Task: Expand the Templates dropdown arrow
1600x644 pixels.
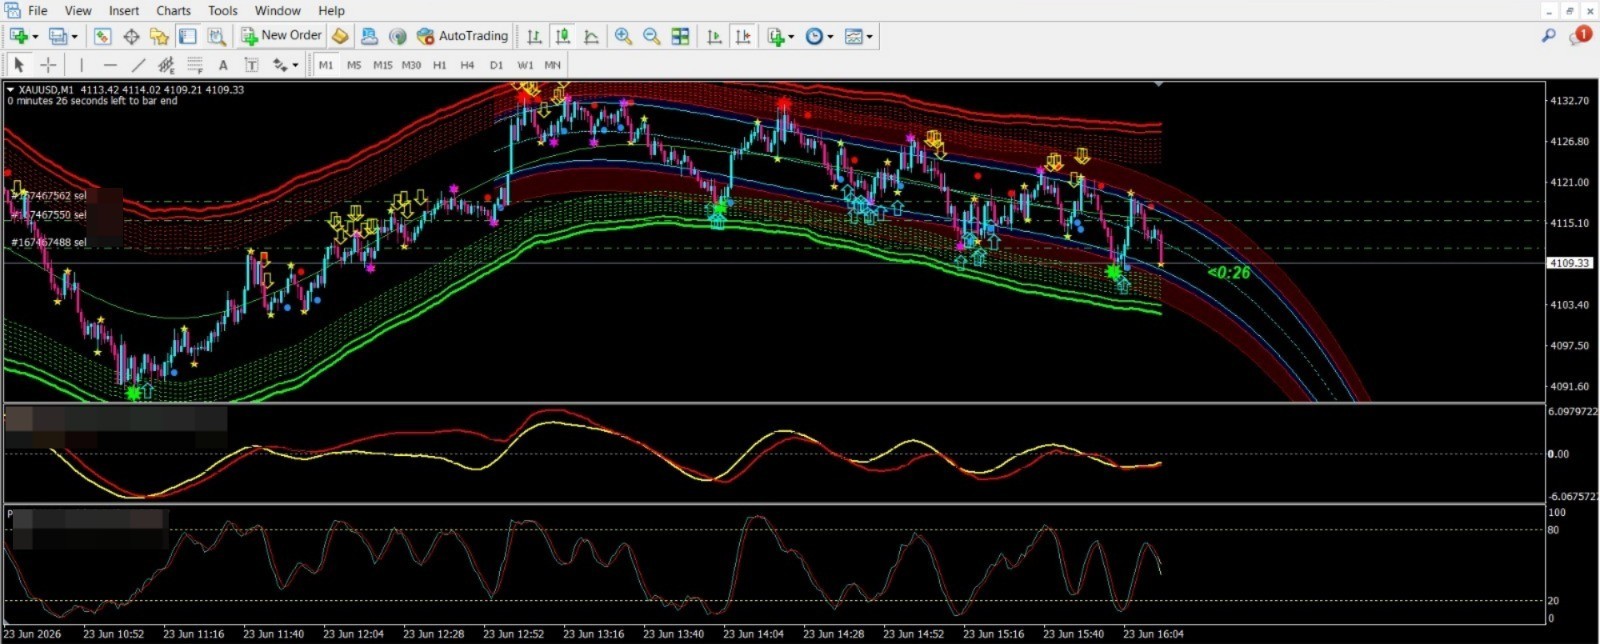Action: point(869,37)
